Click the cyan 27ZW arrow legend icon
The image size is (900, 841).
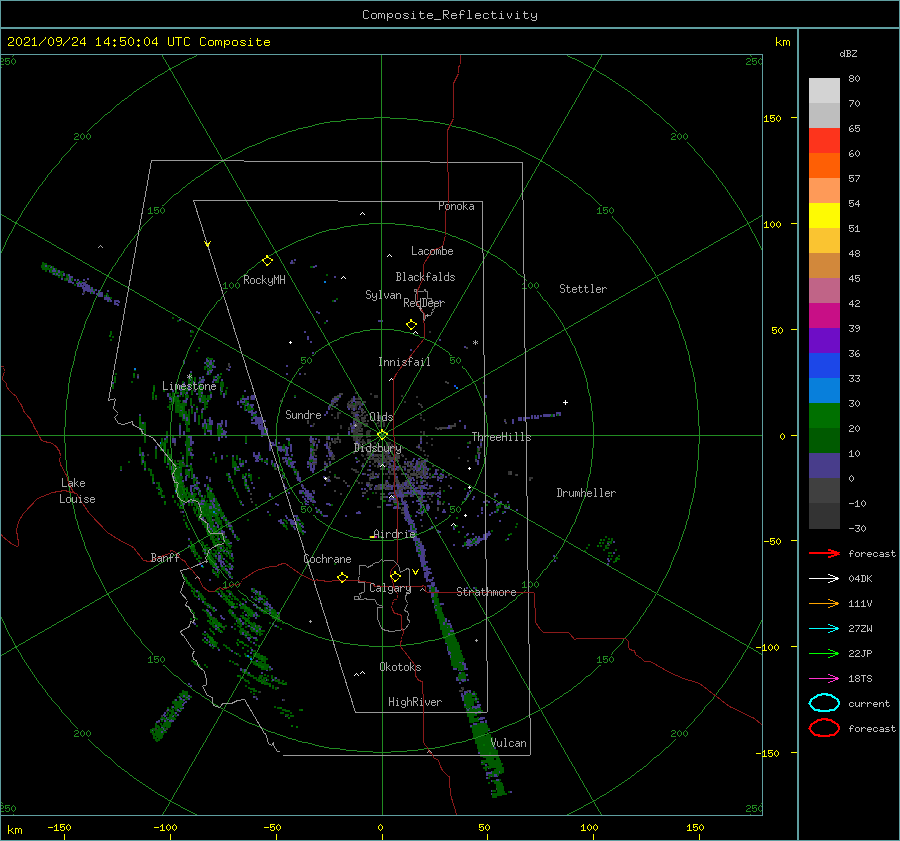pyautogui.click(x=824, y=629)
